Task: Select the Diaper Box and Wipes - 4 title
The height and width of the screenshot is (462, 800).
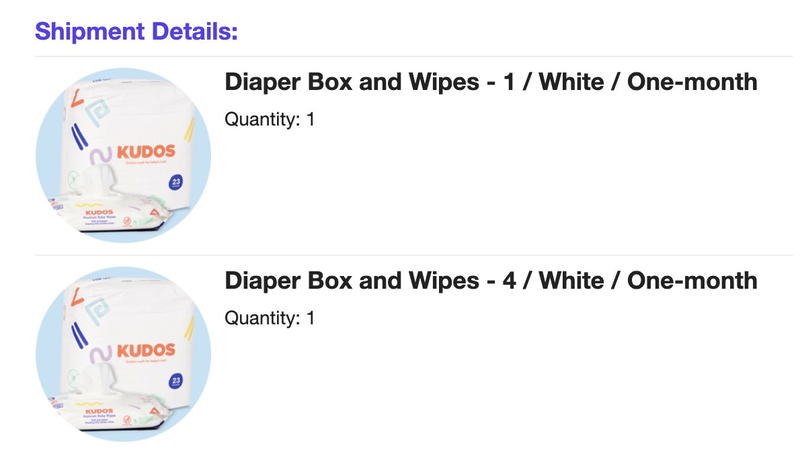Action: 491,281
